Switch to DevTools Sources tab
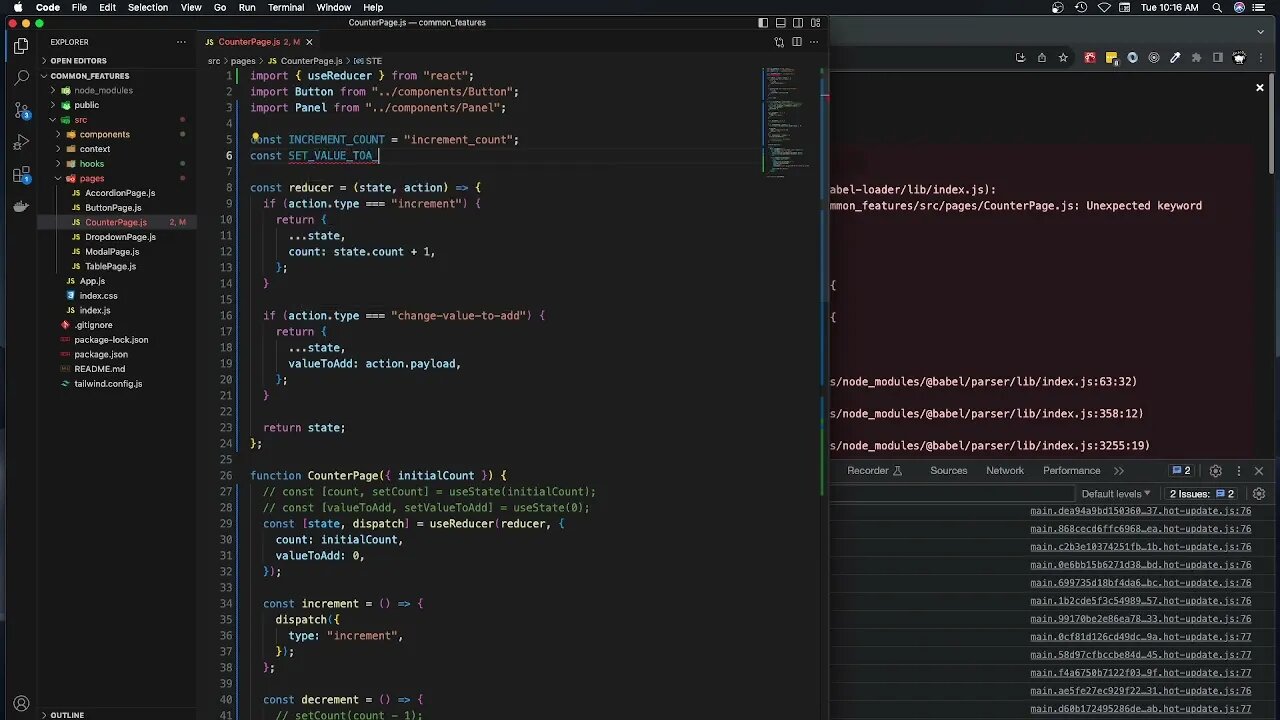Image resolution: width=1280 pixels, height=720 pixels. (949, 471)
